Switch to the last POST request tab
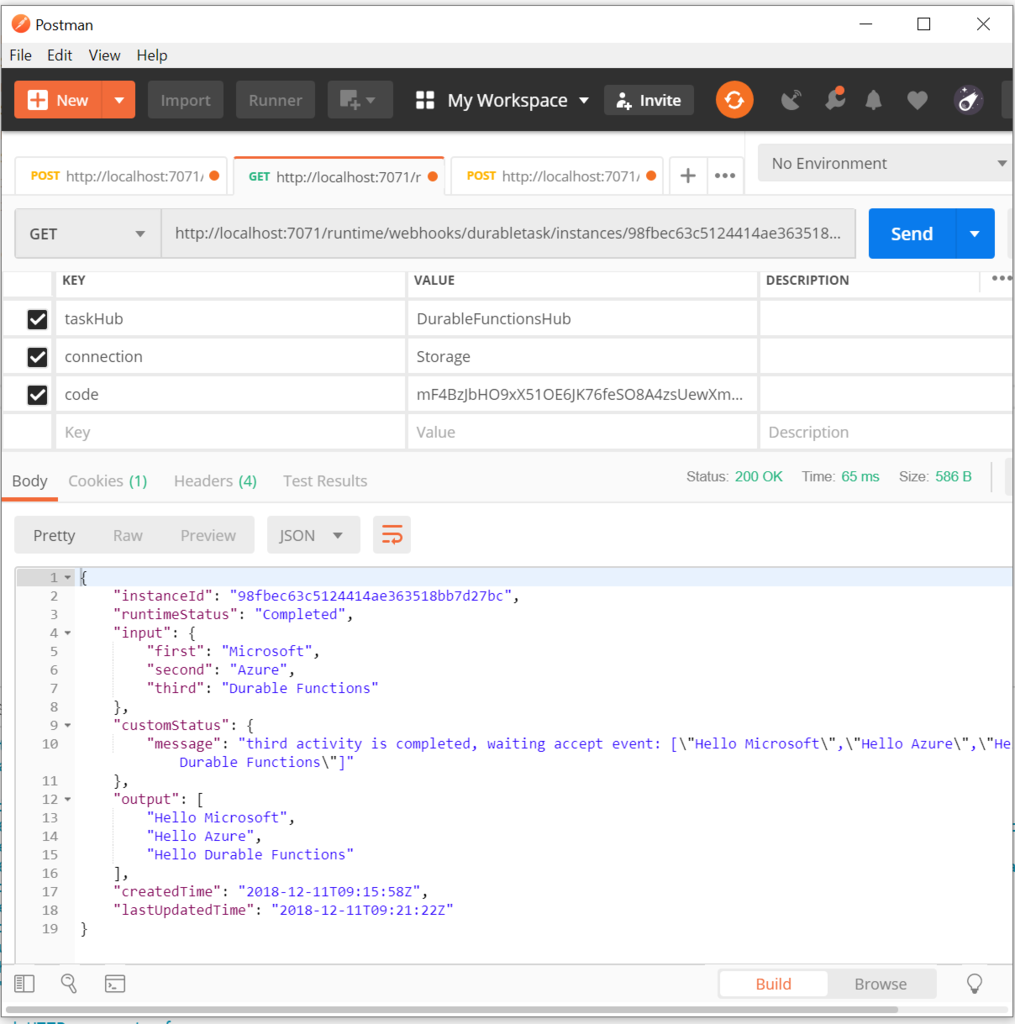1015x1024 pixels. point(557,176)
